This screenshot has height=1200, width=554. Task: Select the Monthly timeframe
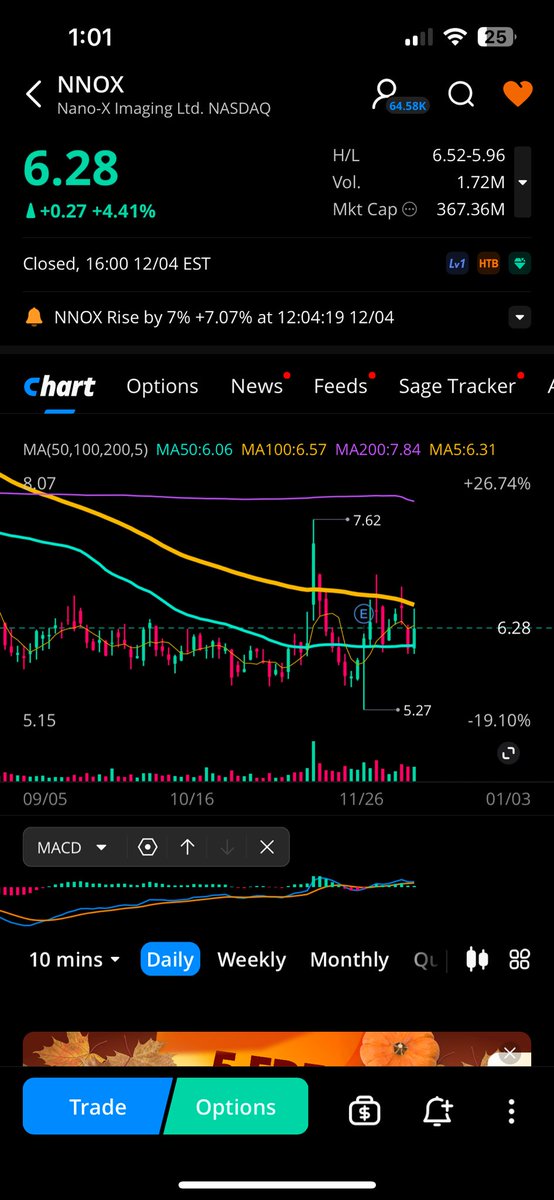tap(349, 959)
